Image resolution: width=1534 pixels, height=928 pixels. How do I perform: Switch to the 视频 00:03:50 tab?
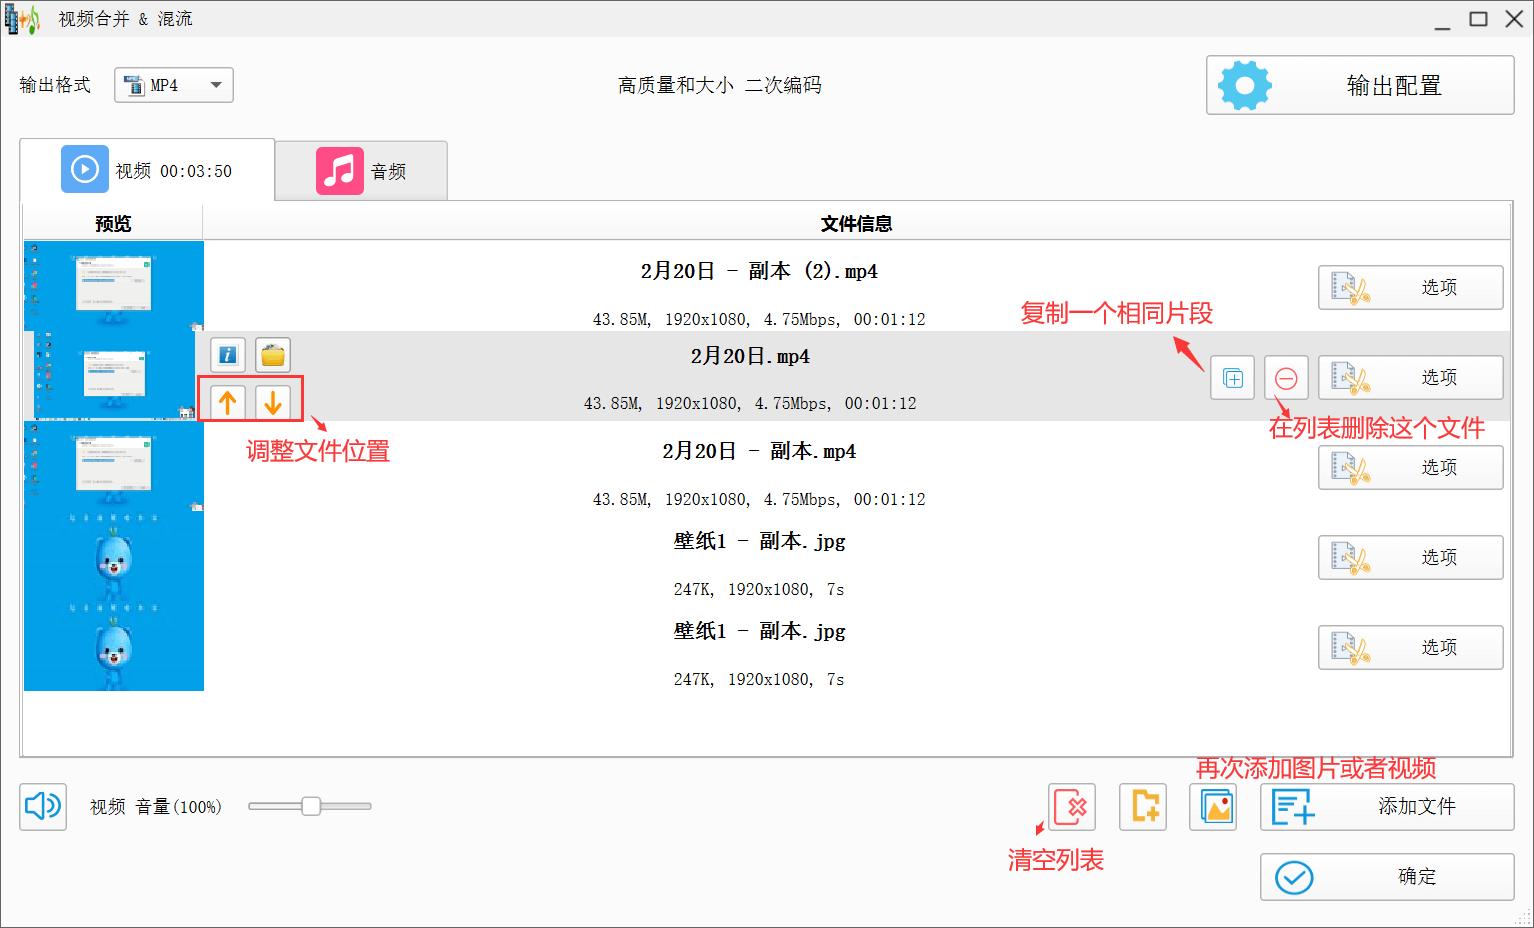(x=146, y=170)
